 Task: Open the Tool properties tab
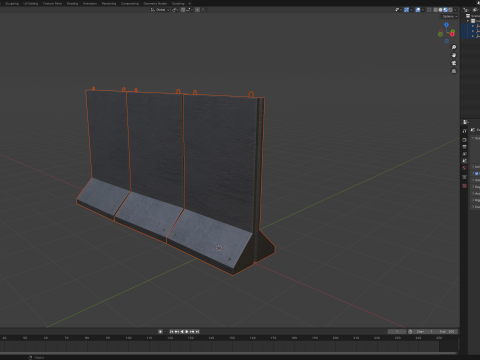point(465,131)
